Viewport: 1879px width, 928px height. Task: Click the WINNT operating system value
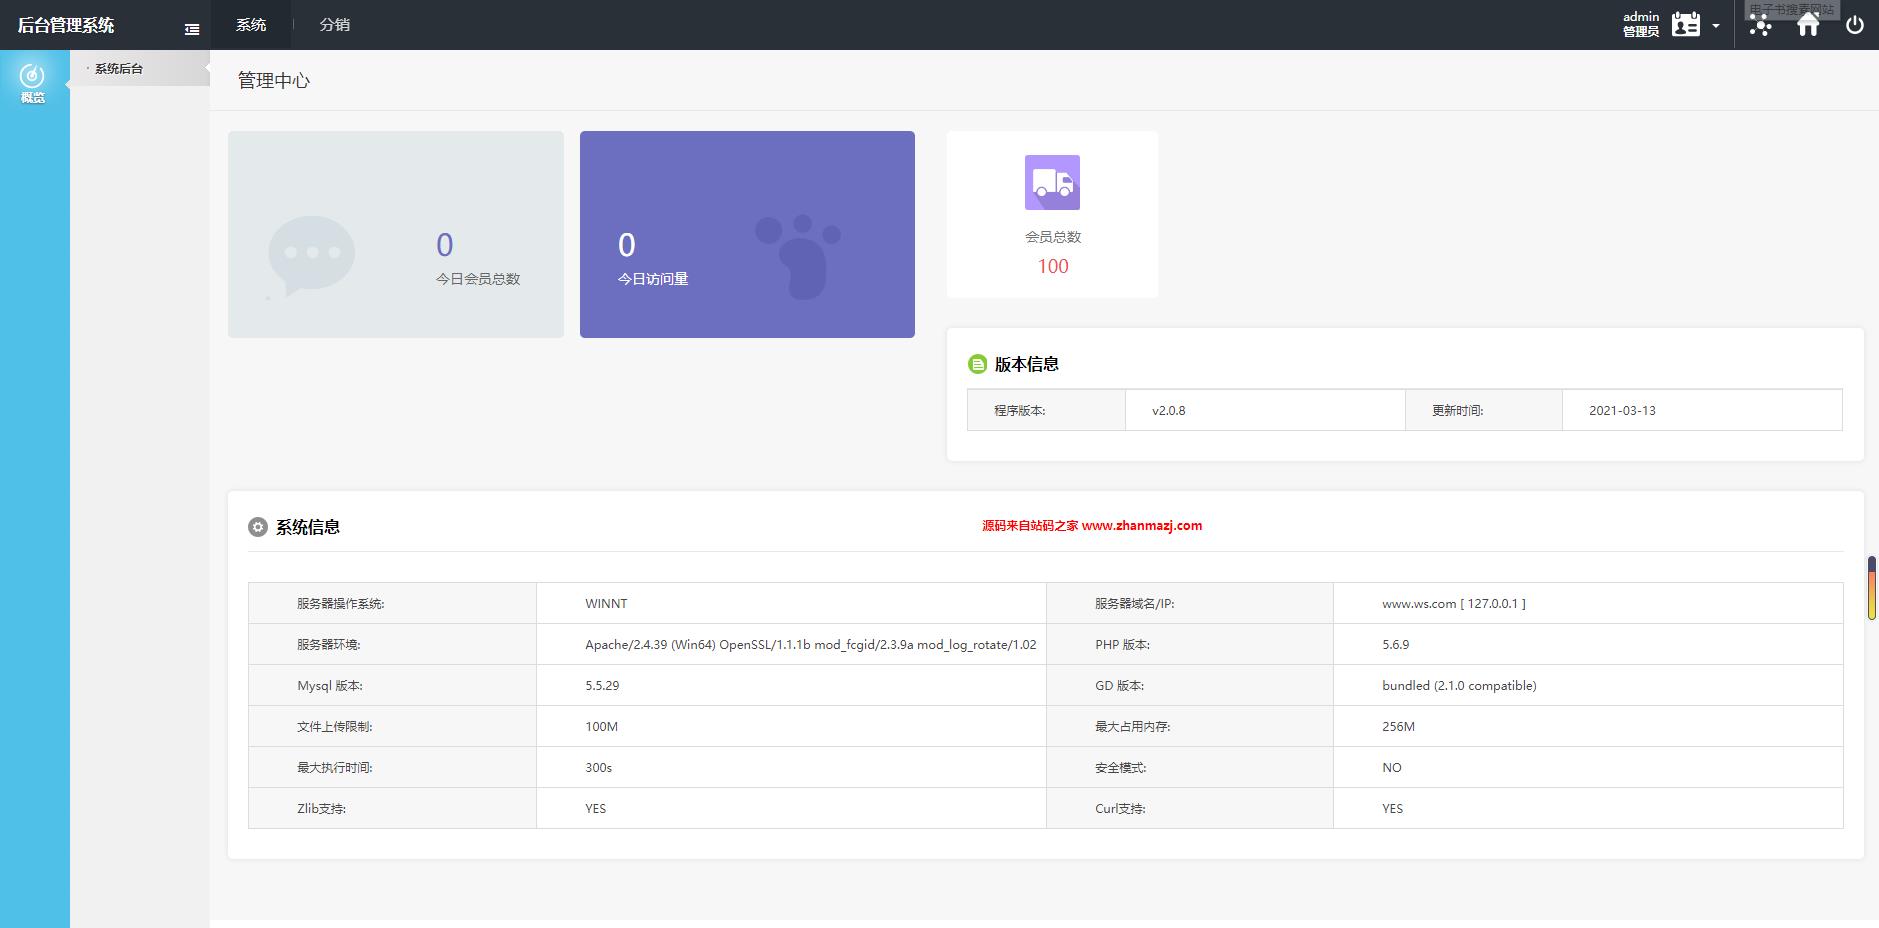tap(606, 604)
